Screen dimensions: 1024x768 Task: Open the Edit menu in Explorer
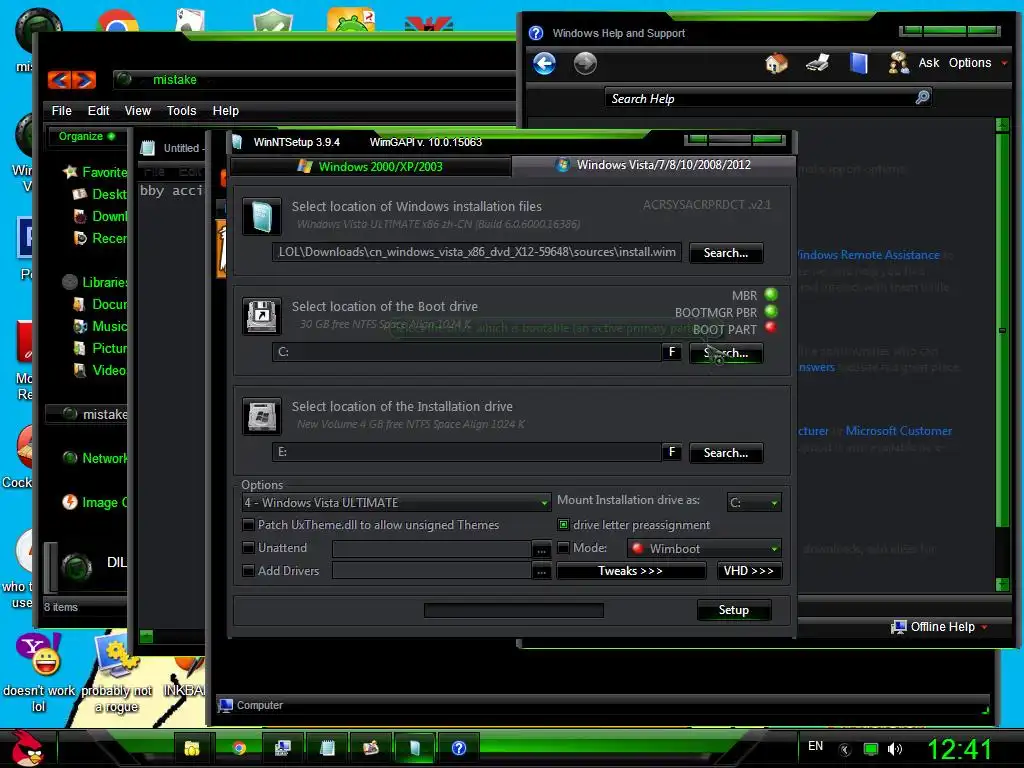pos(98,110)
